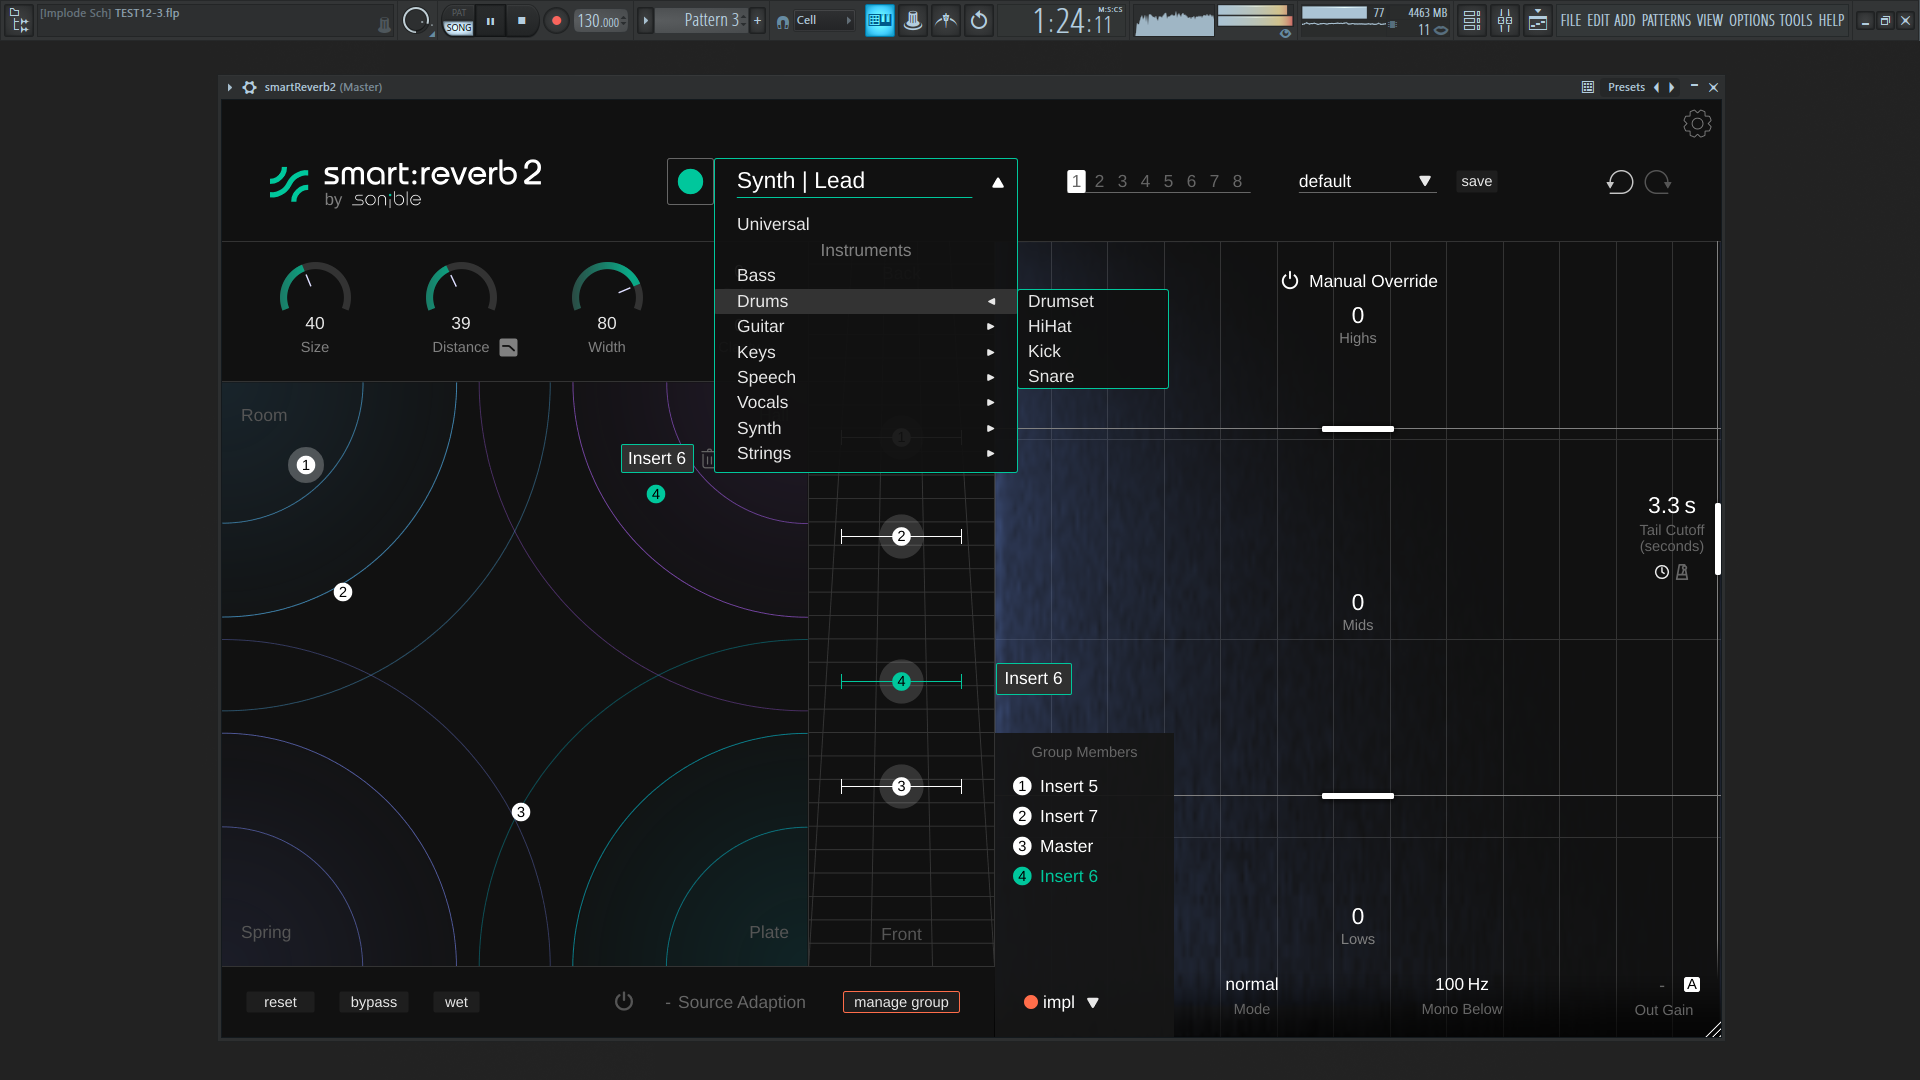Select the Bass profile
The width and height of the screenshot is (1920, 1080).
(866, 275)
